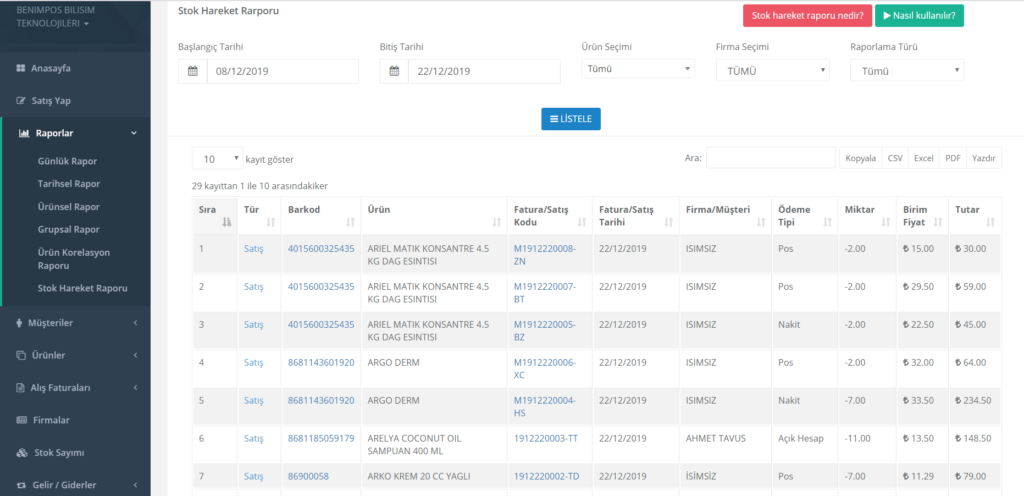The image size is (1024, 496).
Task: Sort by Tutar column icon
Action: [x=990, y=223]
